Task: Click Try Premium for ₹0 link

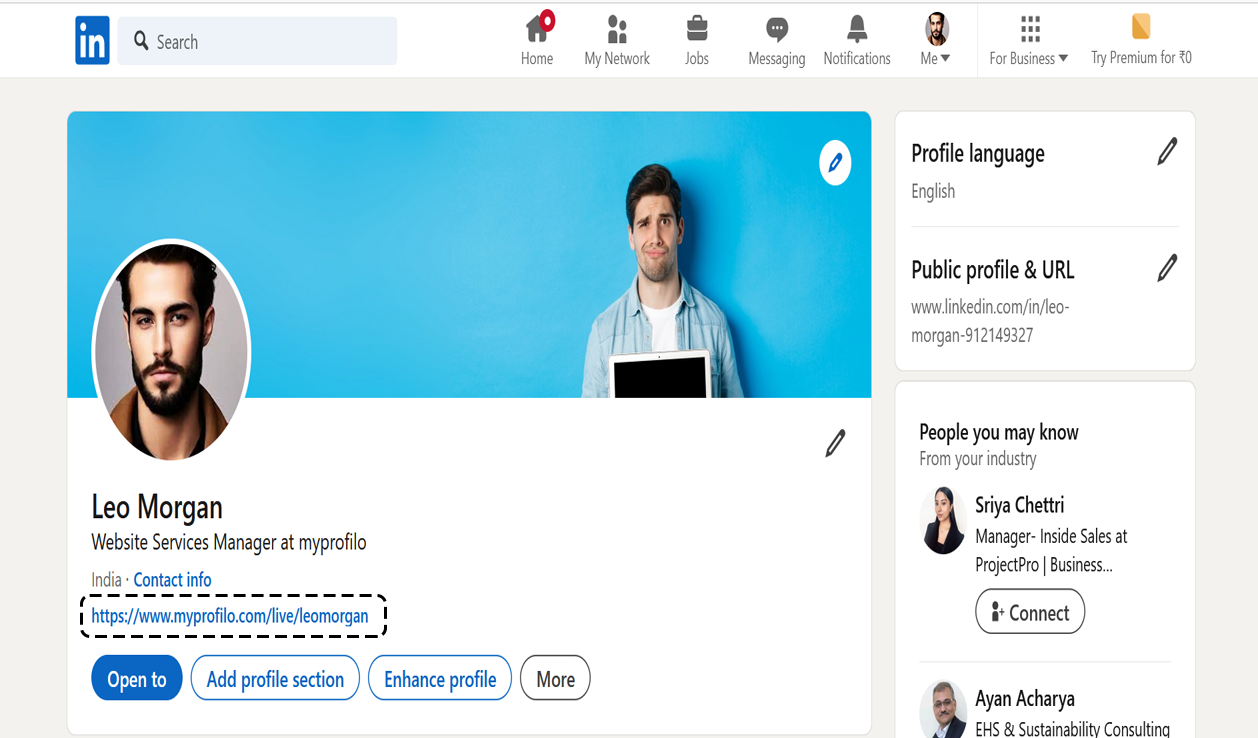Action: click(1141, 58)
